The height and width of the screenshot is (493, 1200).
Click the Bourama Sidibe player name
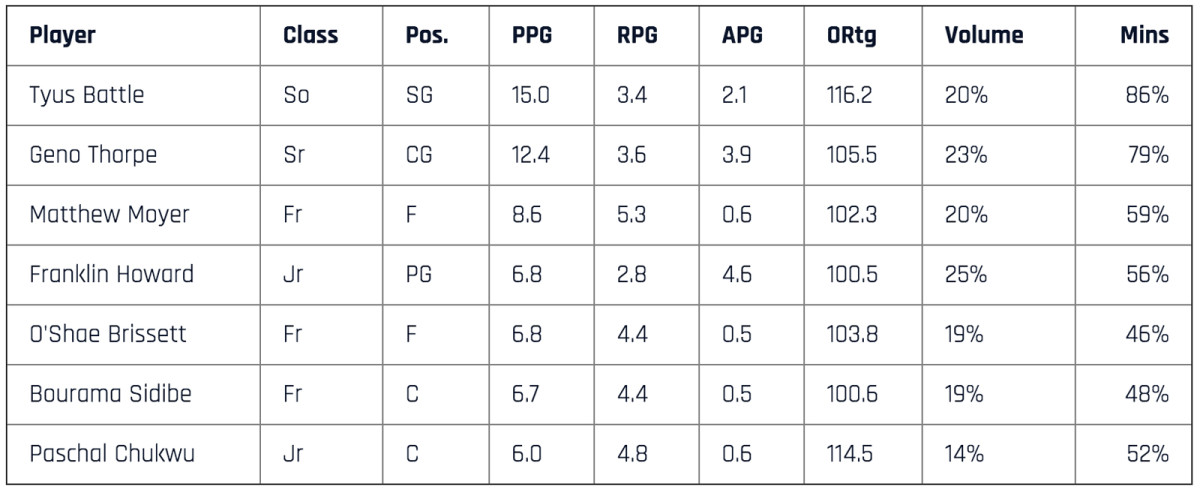pos(110,394)
